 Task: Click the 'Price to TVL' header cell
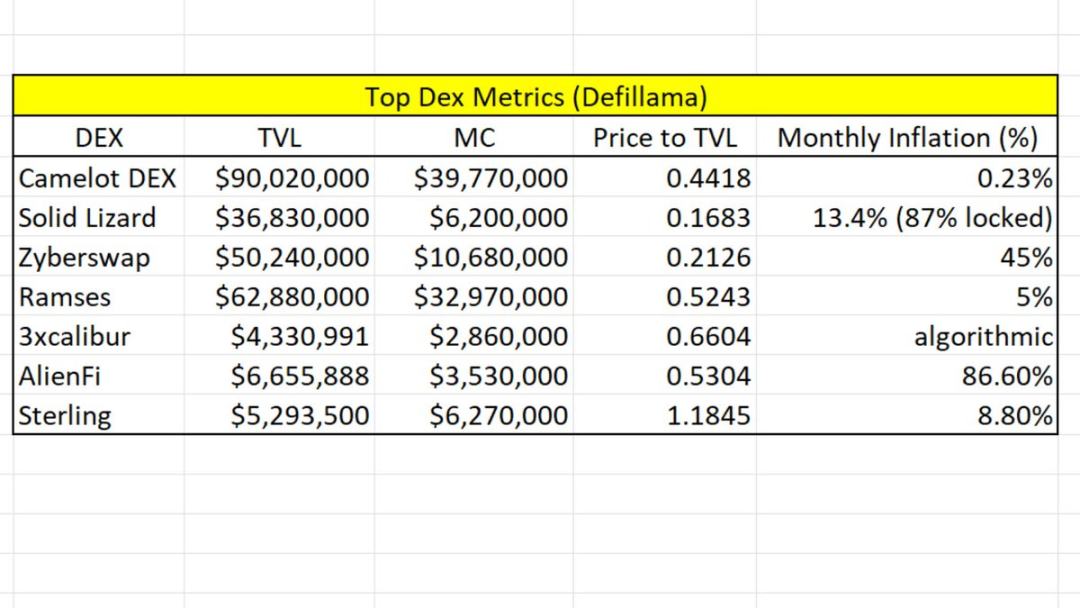[665, 137]
